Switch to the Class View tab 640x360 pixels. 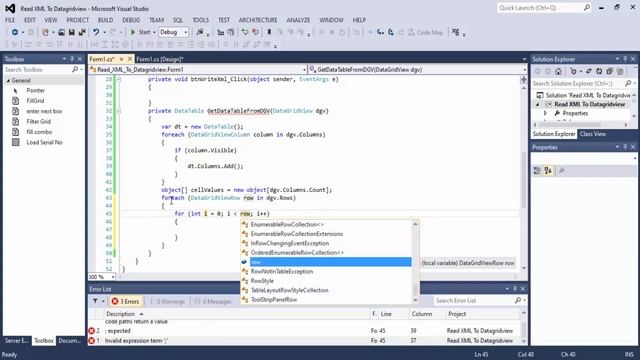(x=593, y=134)
